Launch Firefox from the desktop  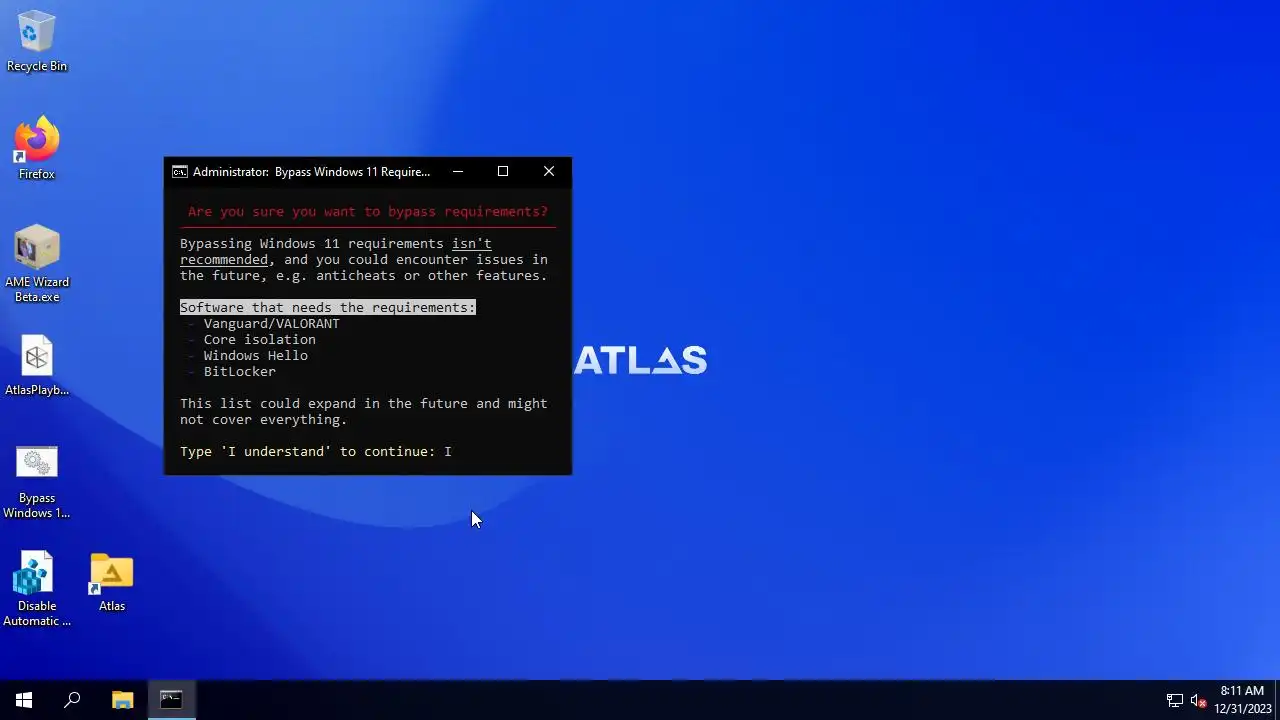(x=37, y=149)
